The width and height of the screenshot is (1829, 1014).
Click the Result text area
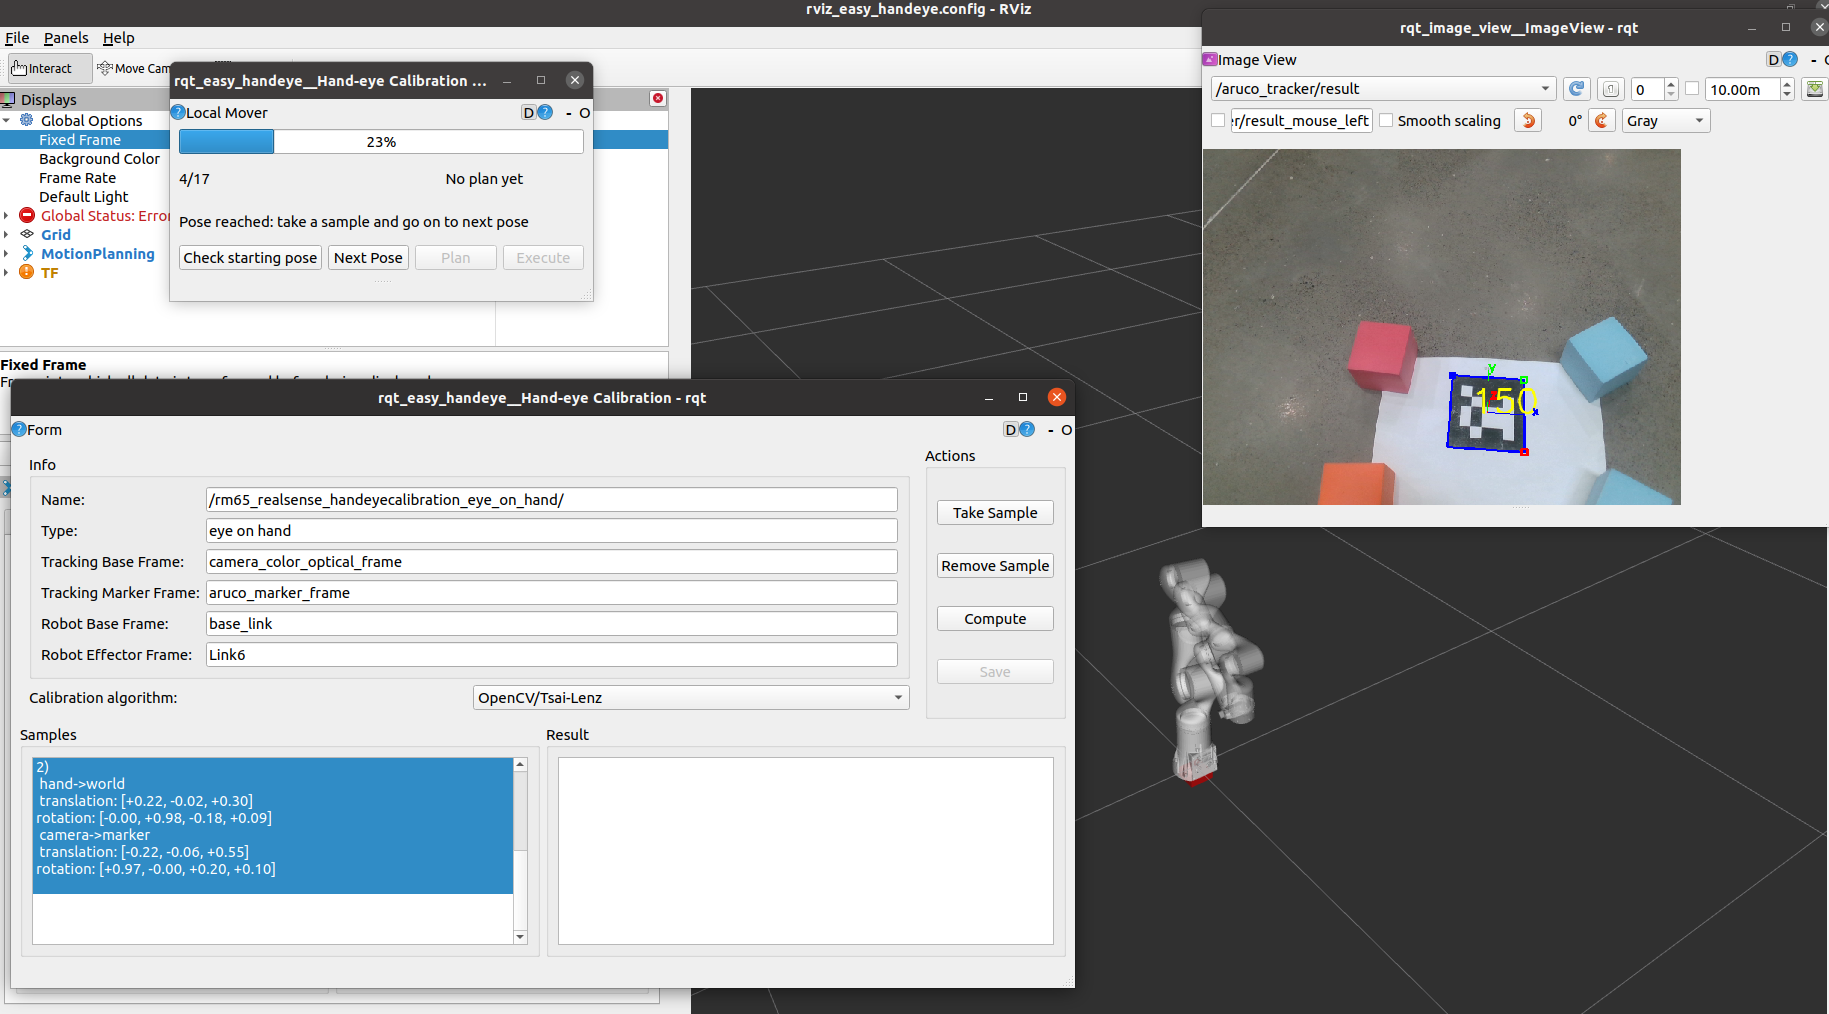pyautogui.click(x=805, y=851)
